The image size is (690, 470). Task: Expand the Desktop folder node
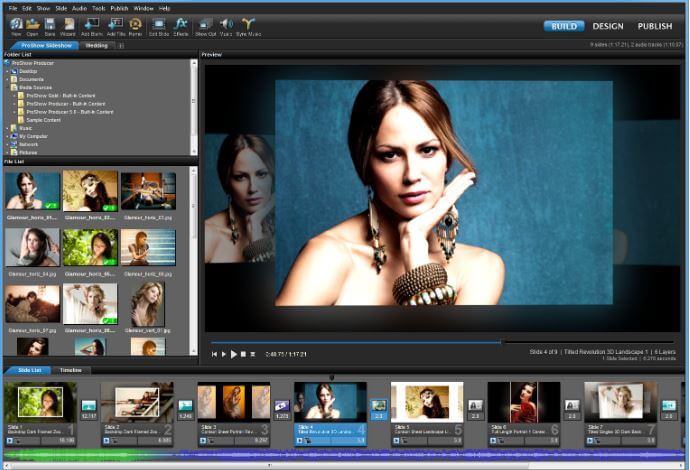click(7, 71)
